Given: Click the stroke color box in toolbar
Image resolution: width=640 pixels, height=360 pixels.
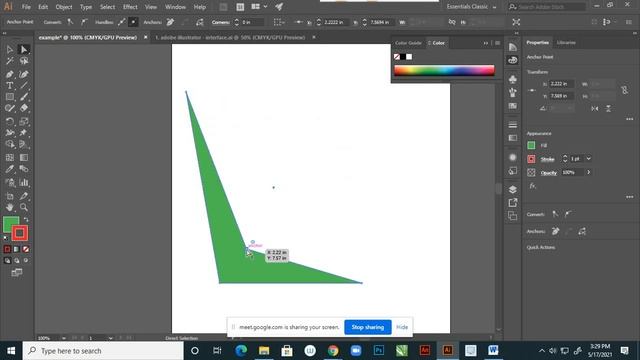Looking at the screenshot, I should [20, 233].
